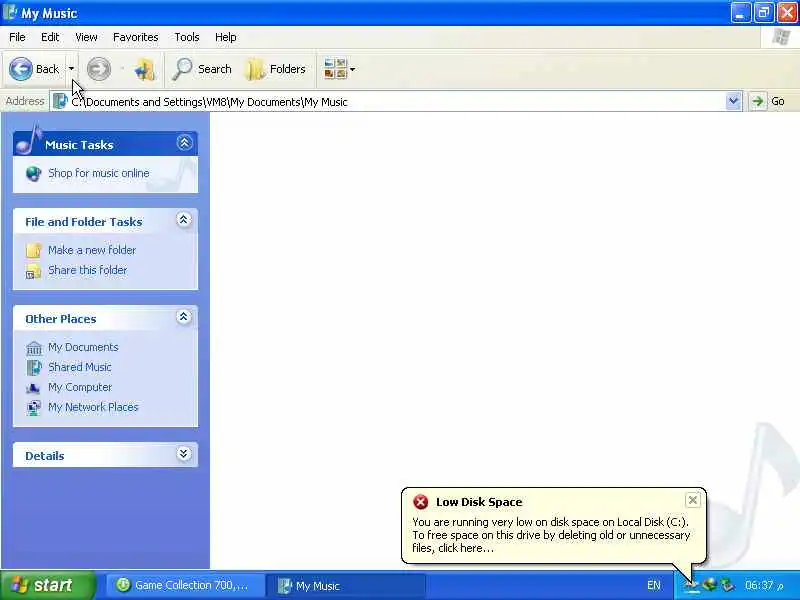Open the File menu
This screenshot has width=800, height=600.
[x=17, y=37]
